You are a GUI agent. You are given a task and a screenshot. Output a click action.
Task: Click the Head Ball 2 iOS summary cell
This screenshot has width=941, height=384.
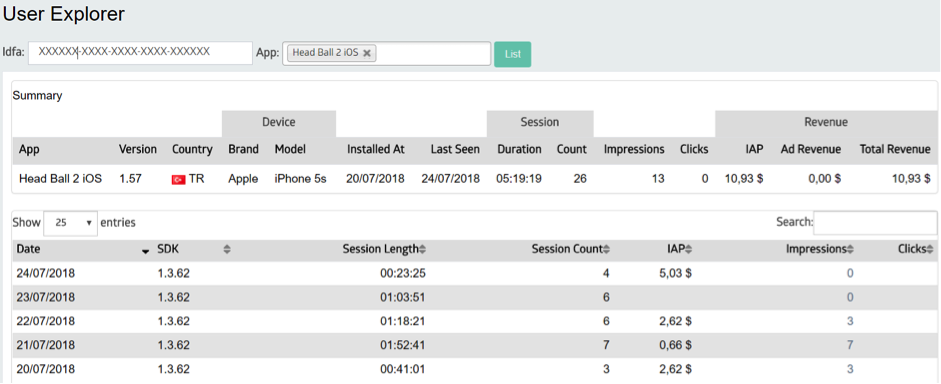(x=60, y=179)
